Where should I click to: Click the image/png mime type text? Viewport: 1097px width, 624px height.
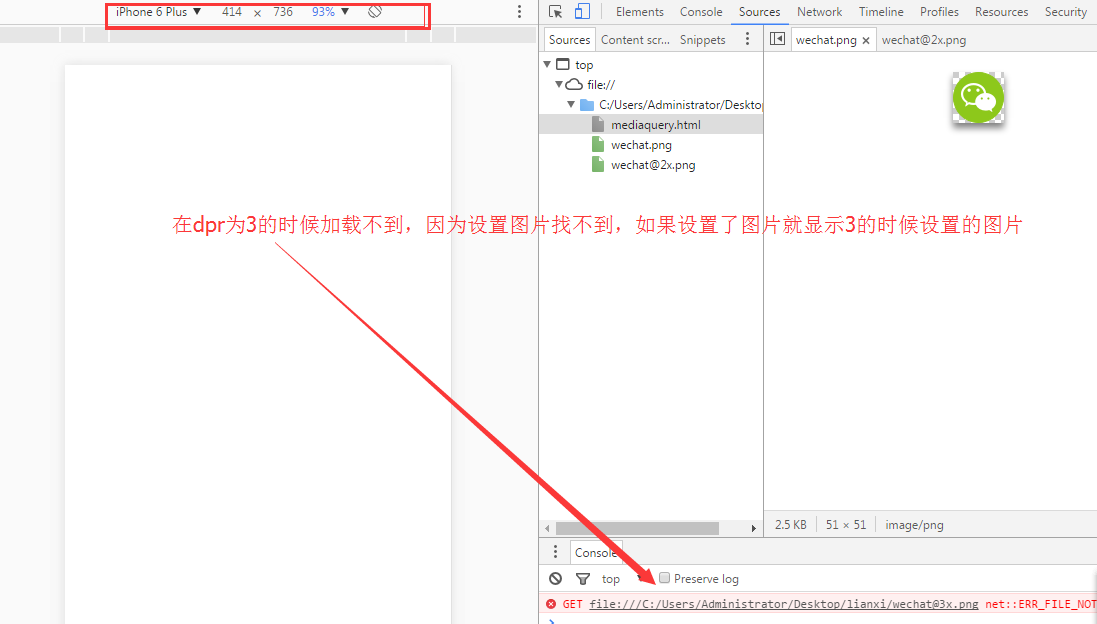(x=914, y=525)
